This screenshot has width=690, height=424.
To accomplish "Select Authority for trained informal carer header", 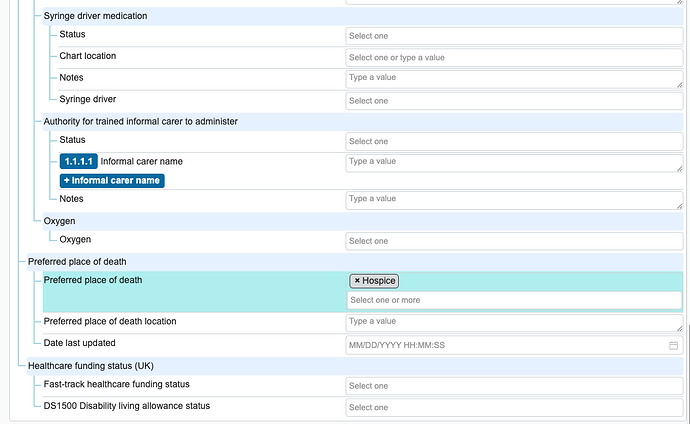I will point(363,122).
